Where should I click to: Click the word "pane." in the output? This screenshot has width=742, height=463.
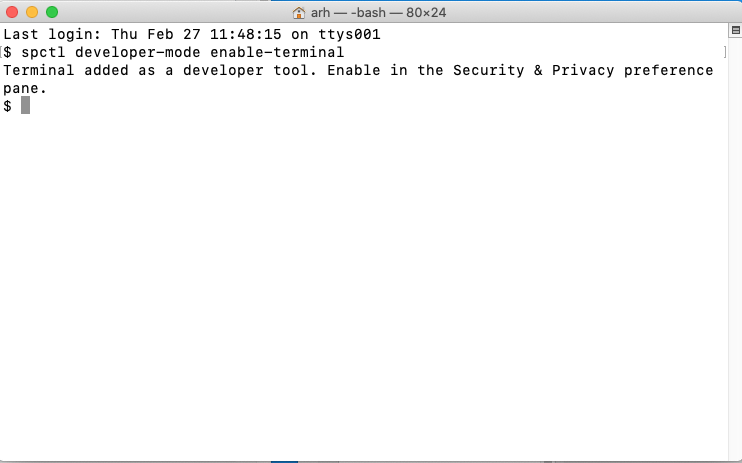(25, 89)
